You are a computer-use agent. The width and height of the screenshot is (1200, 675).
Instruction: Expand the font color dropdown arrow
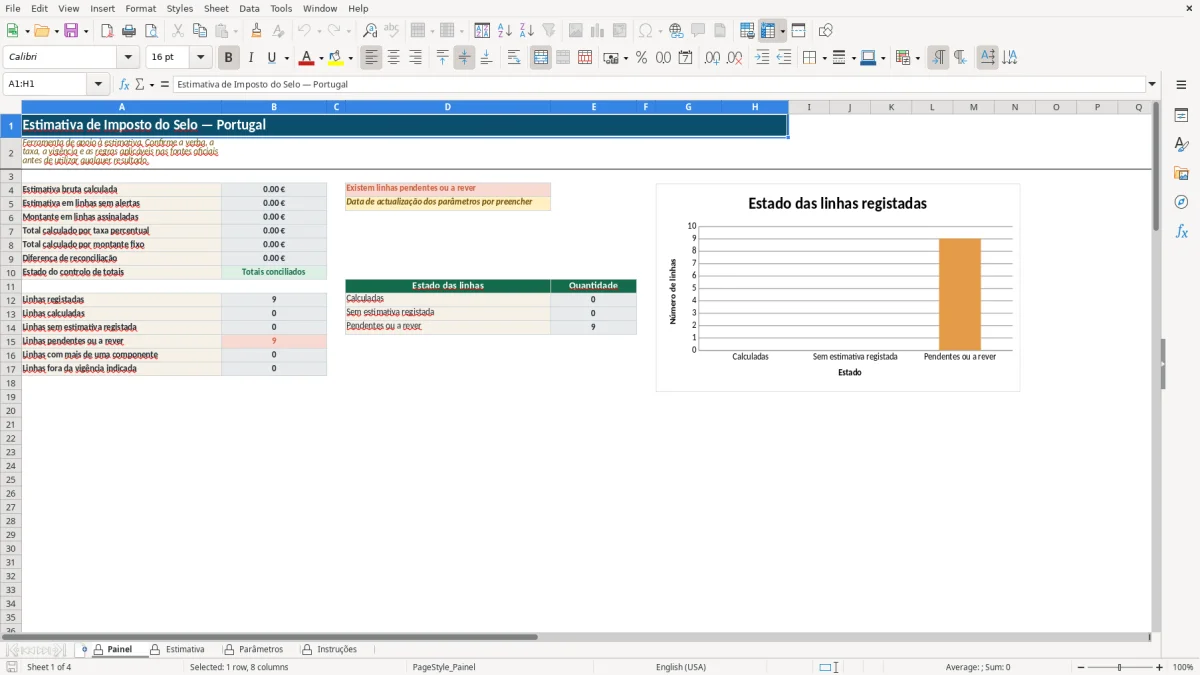pos(320,58)
